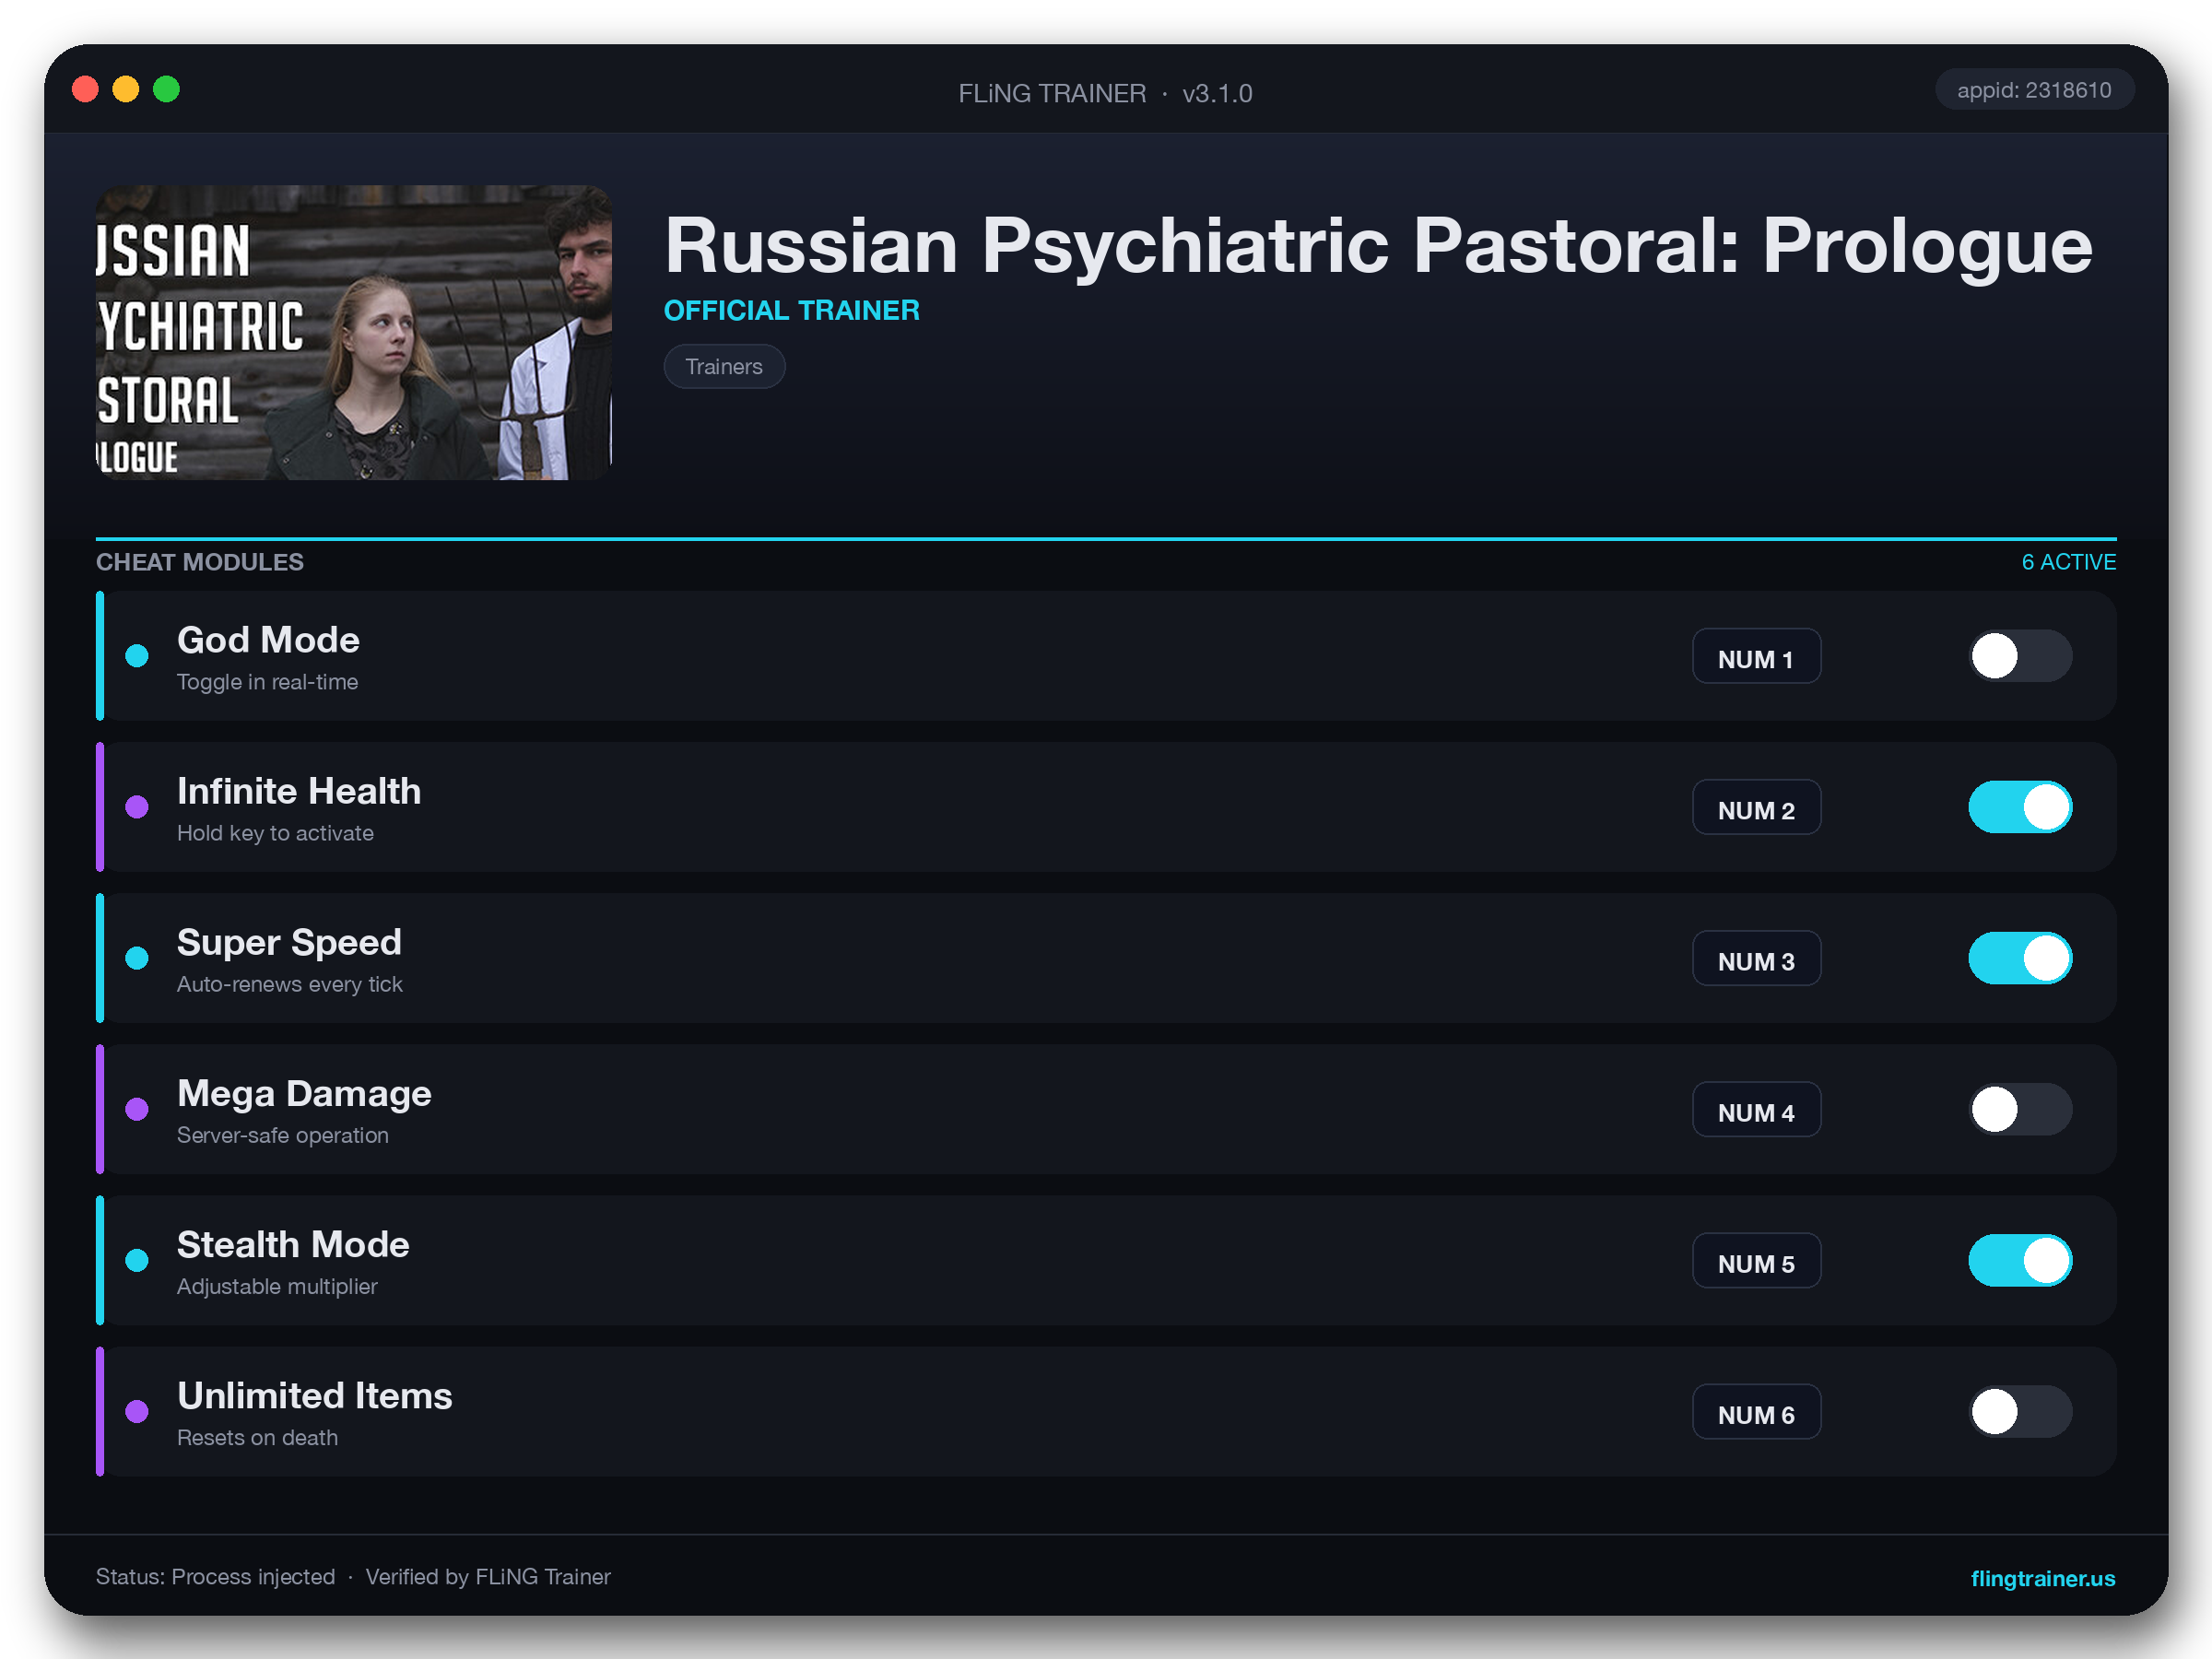Change the NUM 3 hotkey binding
The image size is (2212, 1659).
(x=1756, y=958)
